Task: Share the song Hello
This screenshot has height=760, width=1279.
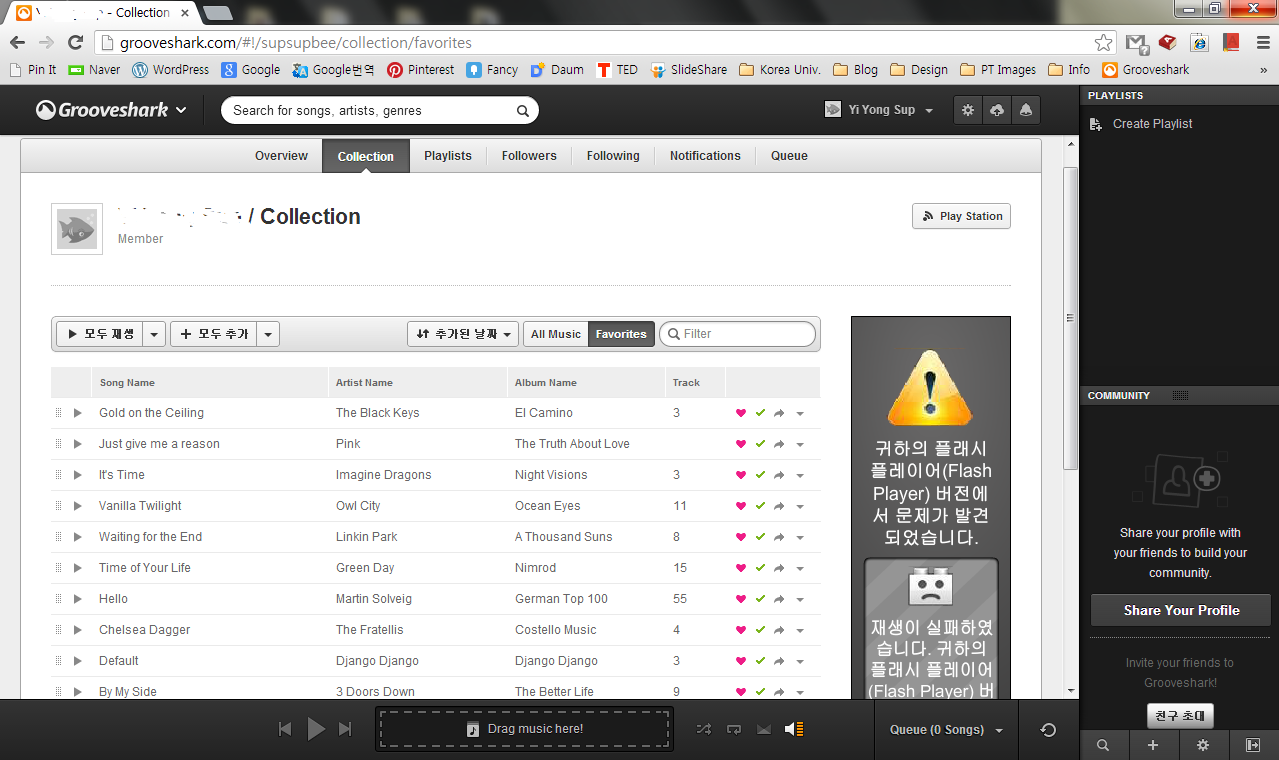Action: click(779, 599)
